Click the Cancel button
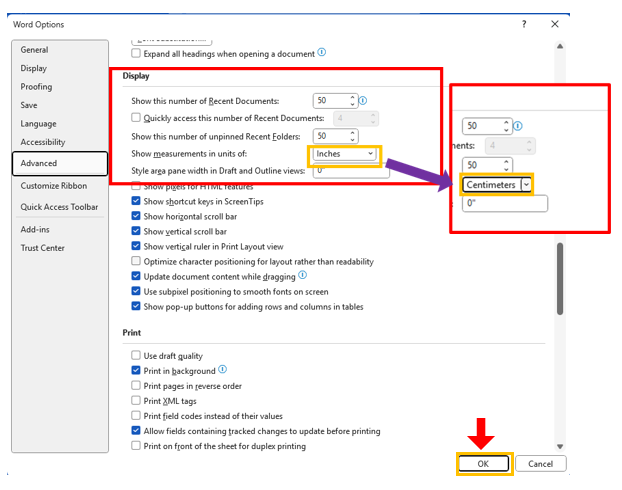The height and width of the screenshot is (490, 622). click(541, 464)
